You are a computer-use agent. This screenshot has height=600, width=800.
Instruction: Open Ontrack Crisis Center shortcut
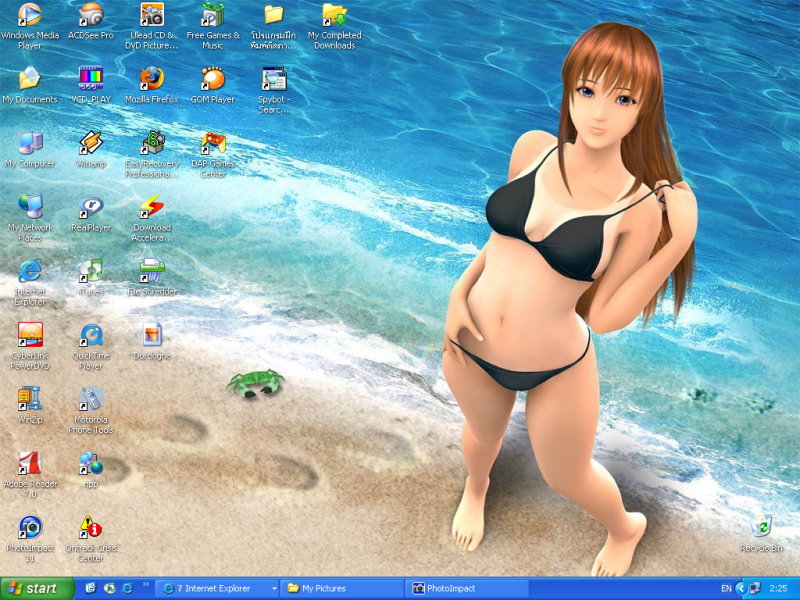(91, 527)
